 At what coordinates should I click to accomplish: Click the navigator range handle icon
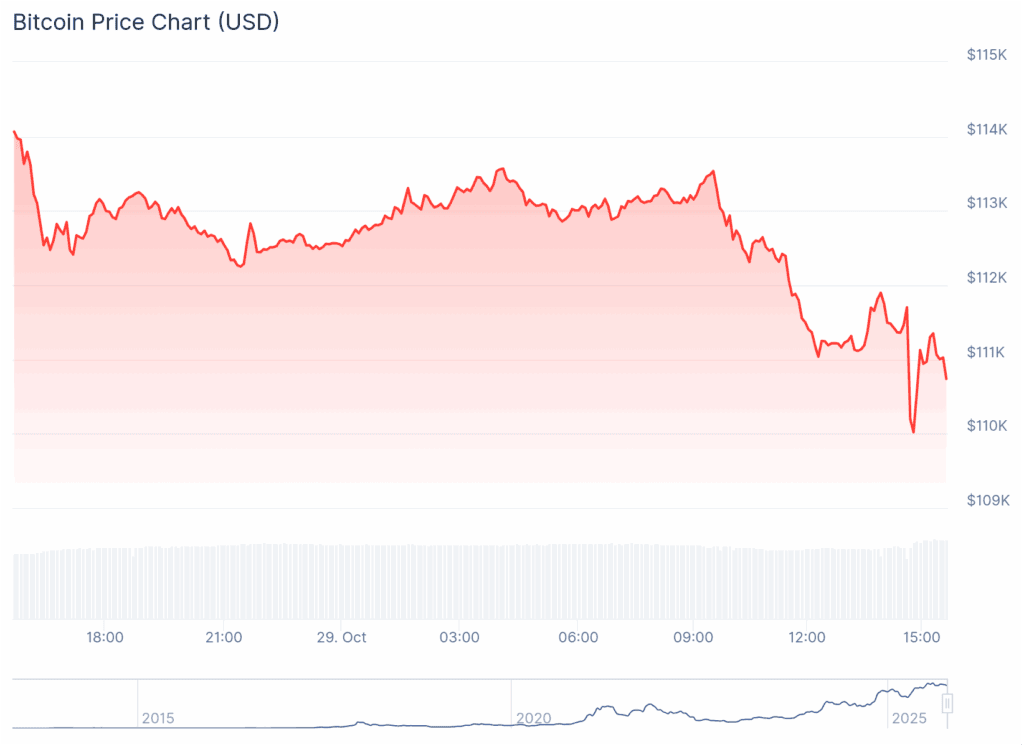point(947,704)
